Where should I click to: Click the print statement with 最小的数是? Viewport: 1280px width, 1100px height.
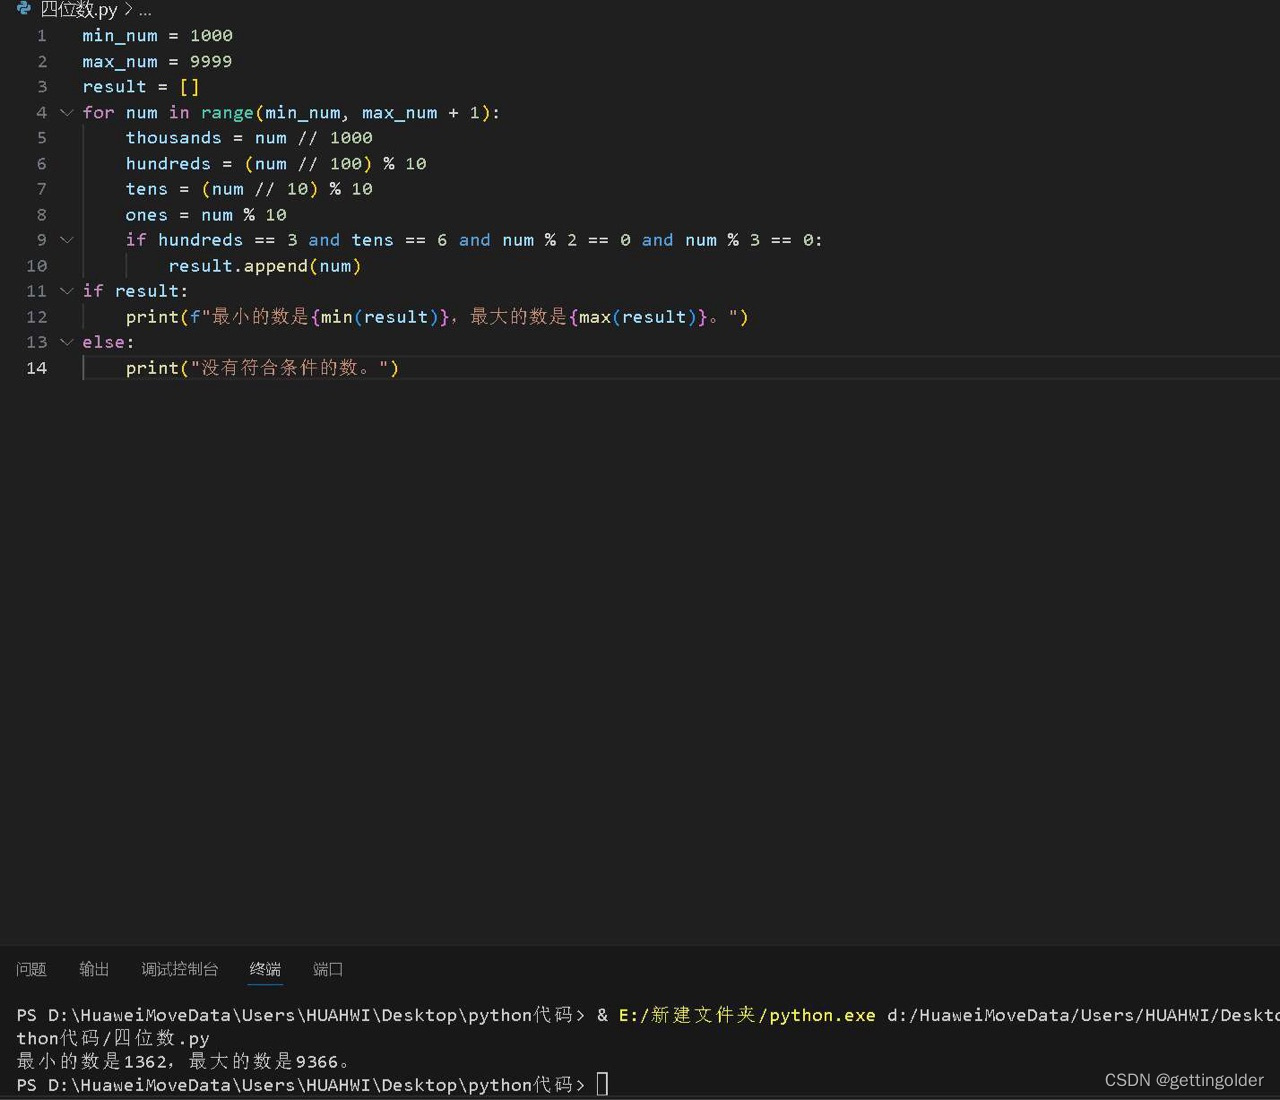[x=437, y=317]
